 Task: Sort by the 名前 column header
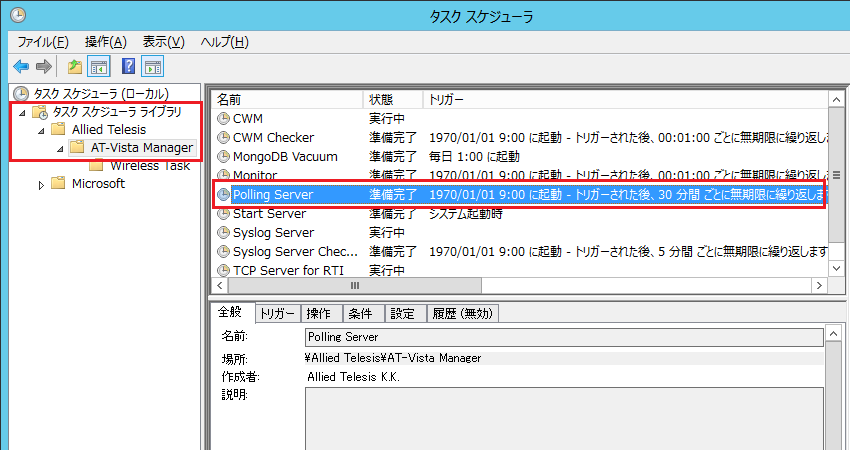point(287,100)
